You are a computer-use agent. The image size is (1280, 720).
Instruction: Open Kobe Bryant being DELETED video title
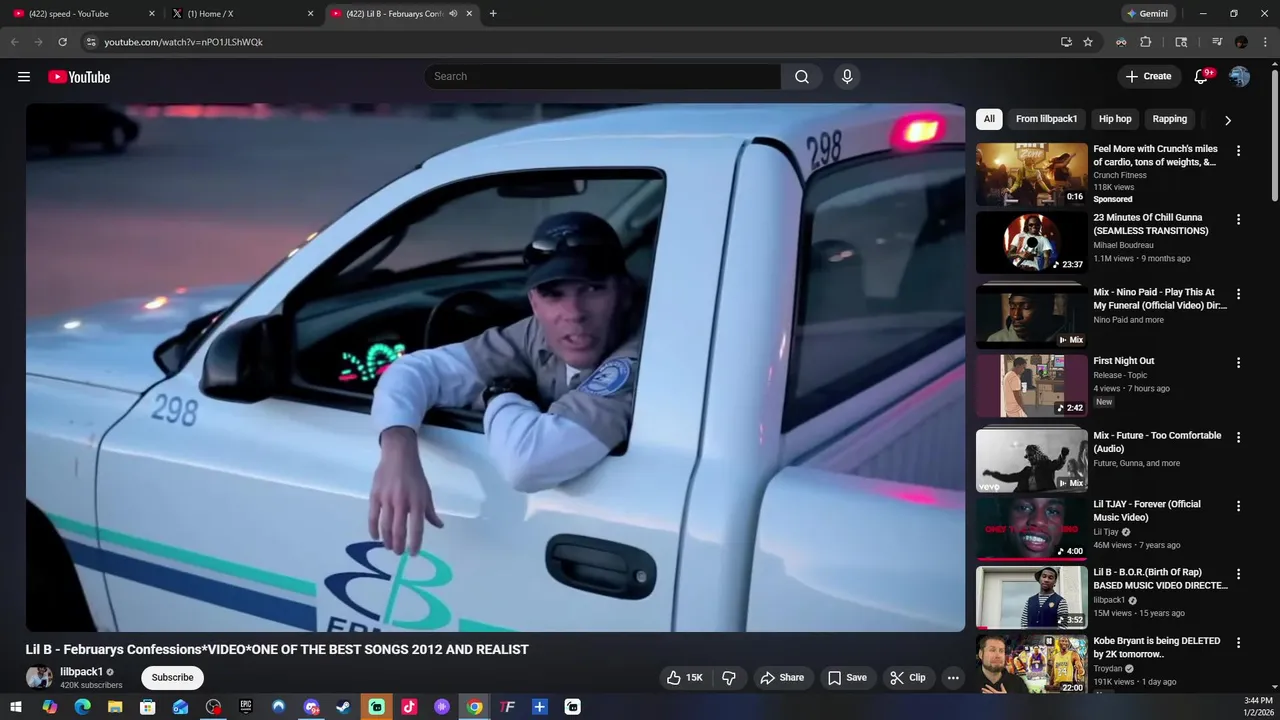tap(1157, 648)
